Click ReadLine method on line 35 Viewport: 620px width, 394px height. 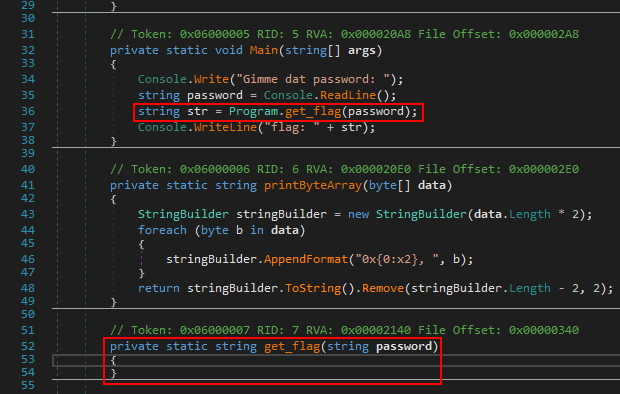[x=348, y=96]
